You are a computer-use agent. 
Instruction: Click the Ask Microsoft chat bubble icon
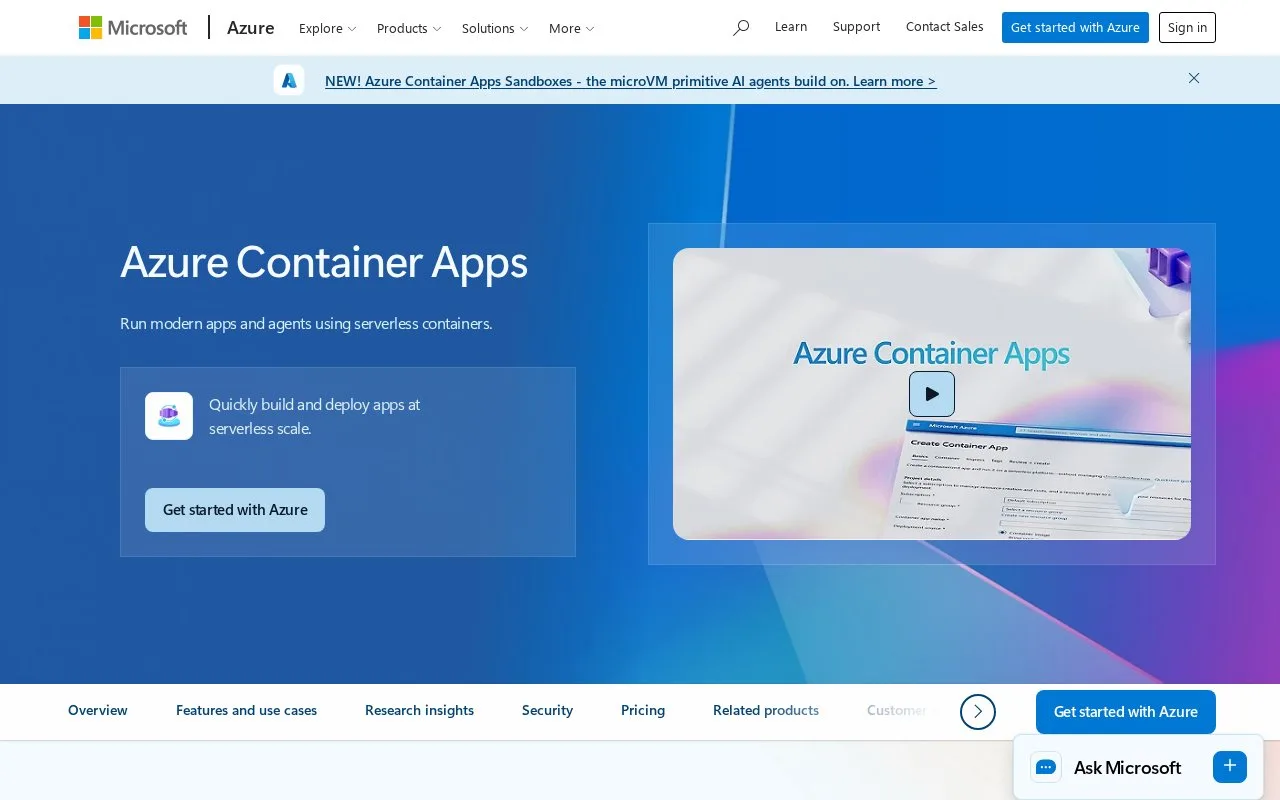(x=1046, y=767)
